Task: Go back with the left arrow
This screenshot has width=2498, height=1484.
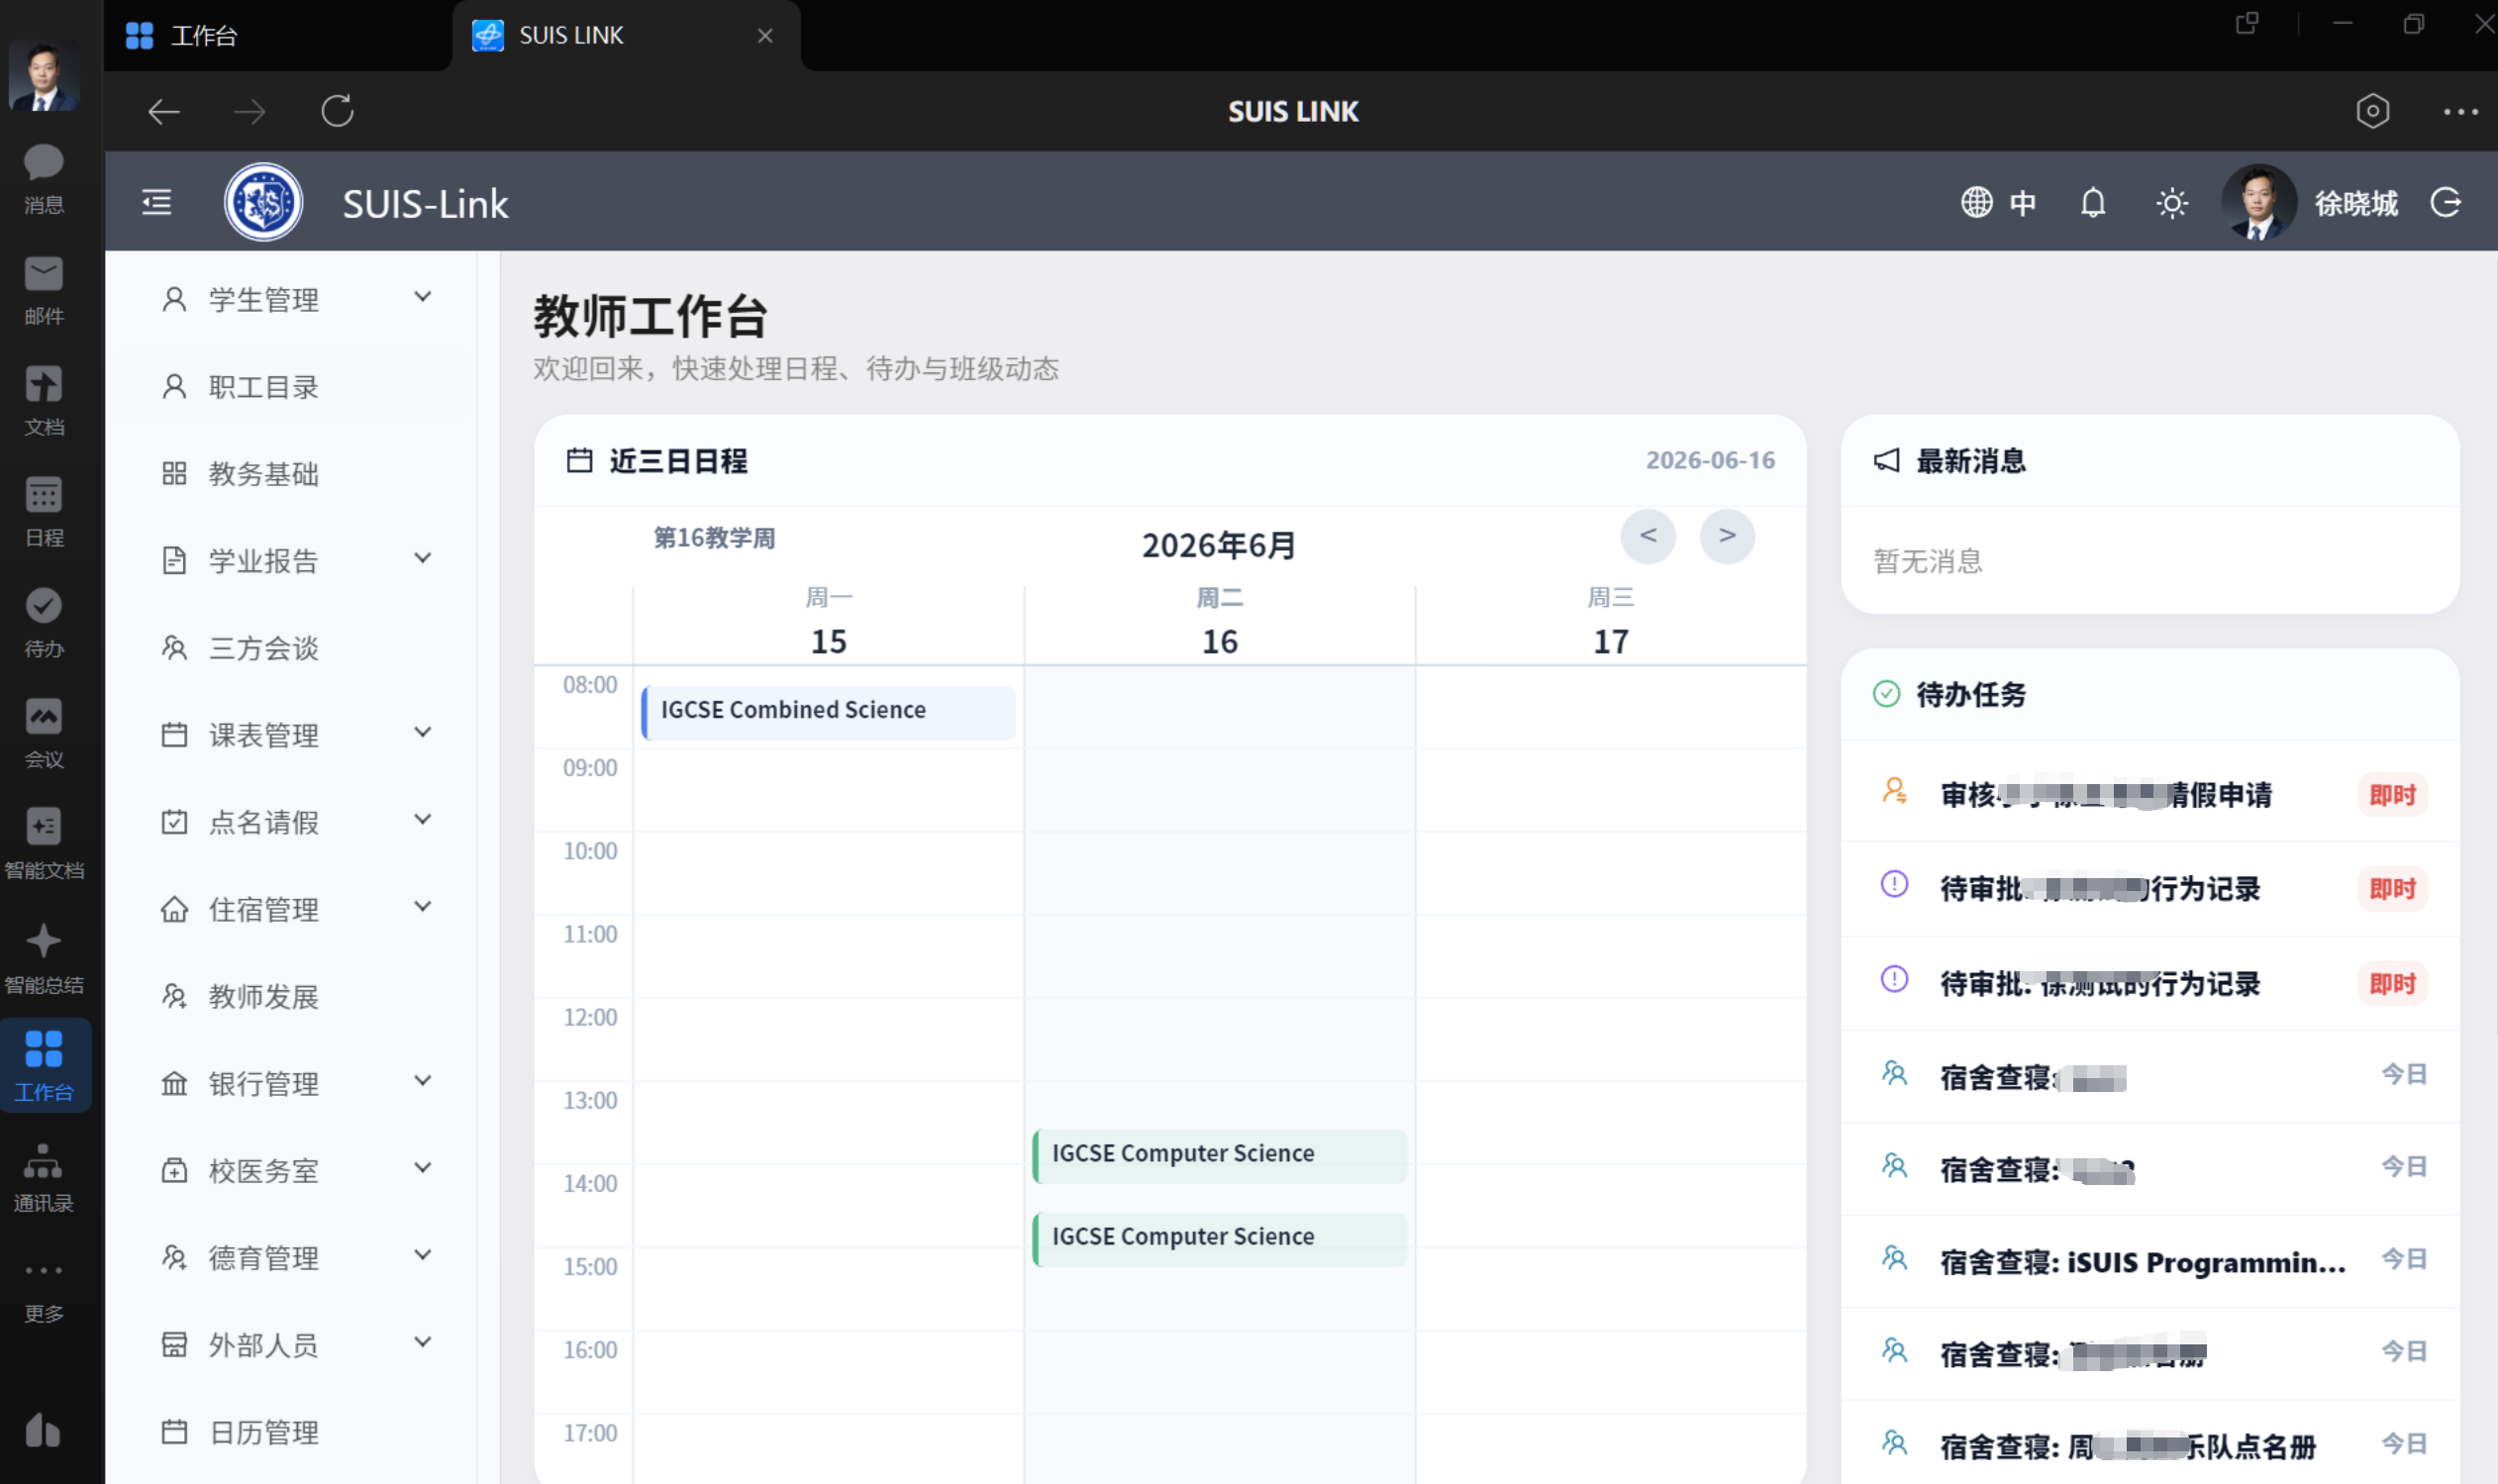Action: click(x=163, y=111)
